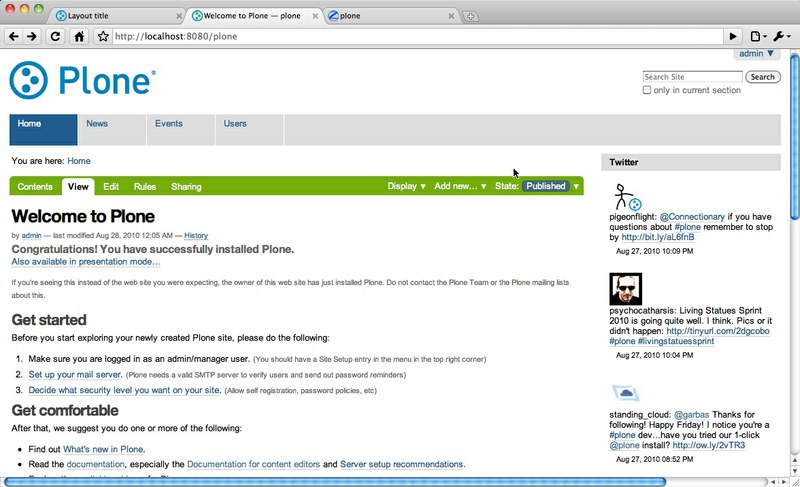
Task: Click psychocatharsis Twitter avatar thumbnail
Action: pyautogui.click(x=625, y=289)
